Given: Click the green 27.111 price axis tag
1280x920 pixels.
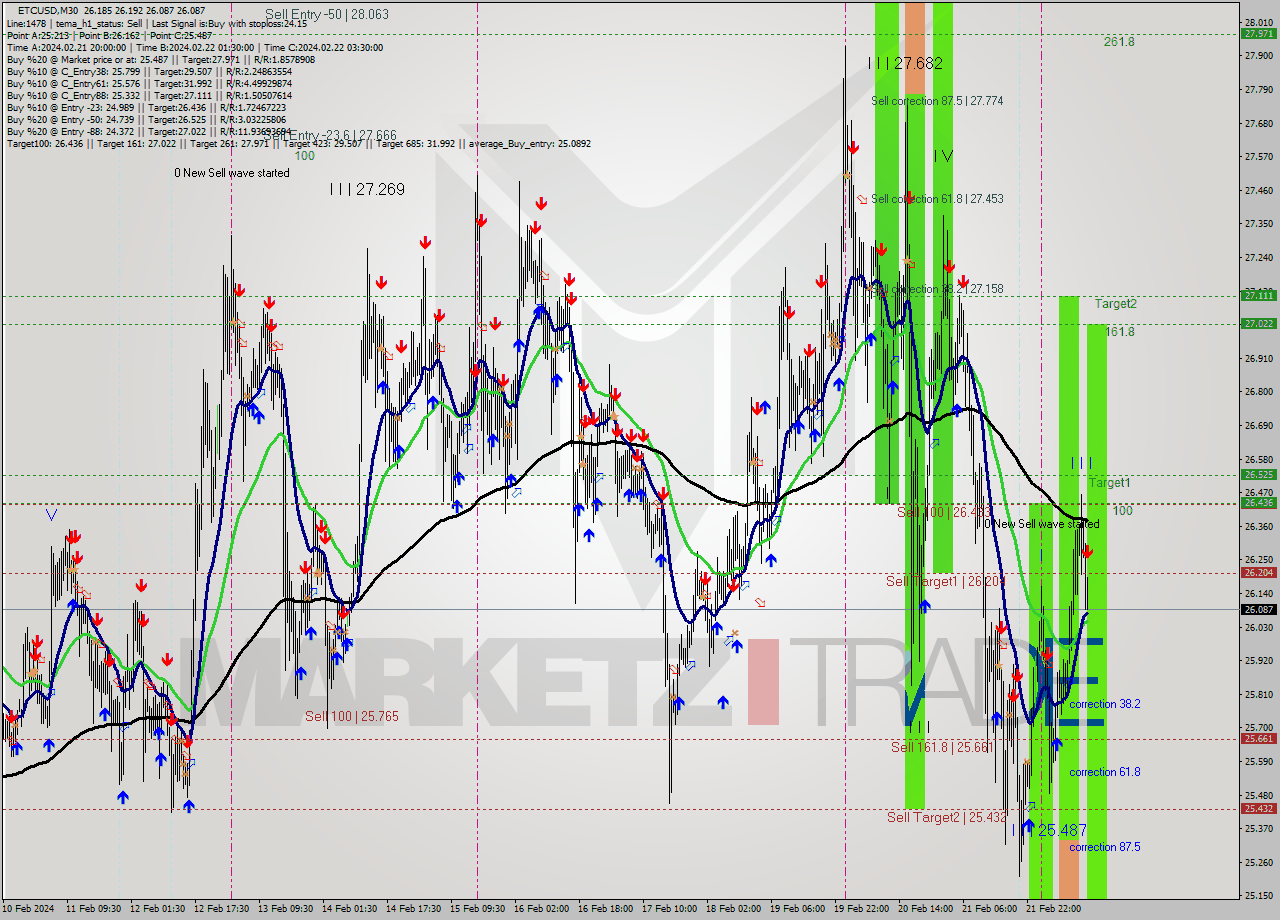Looking at the screenshot, I should coord(1258,295).
